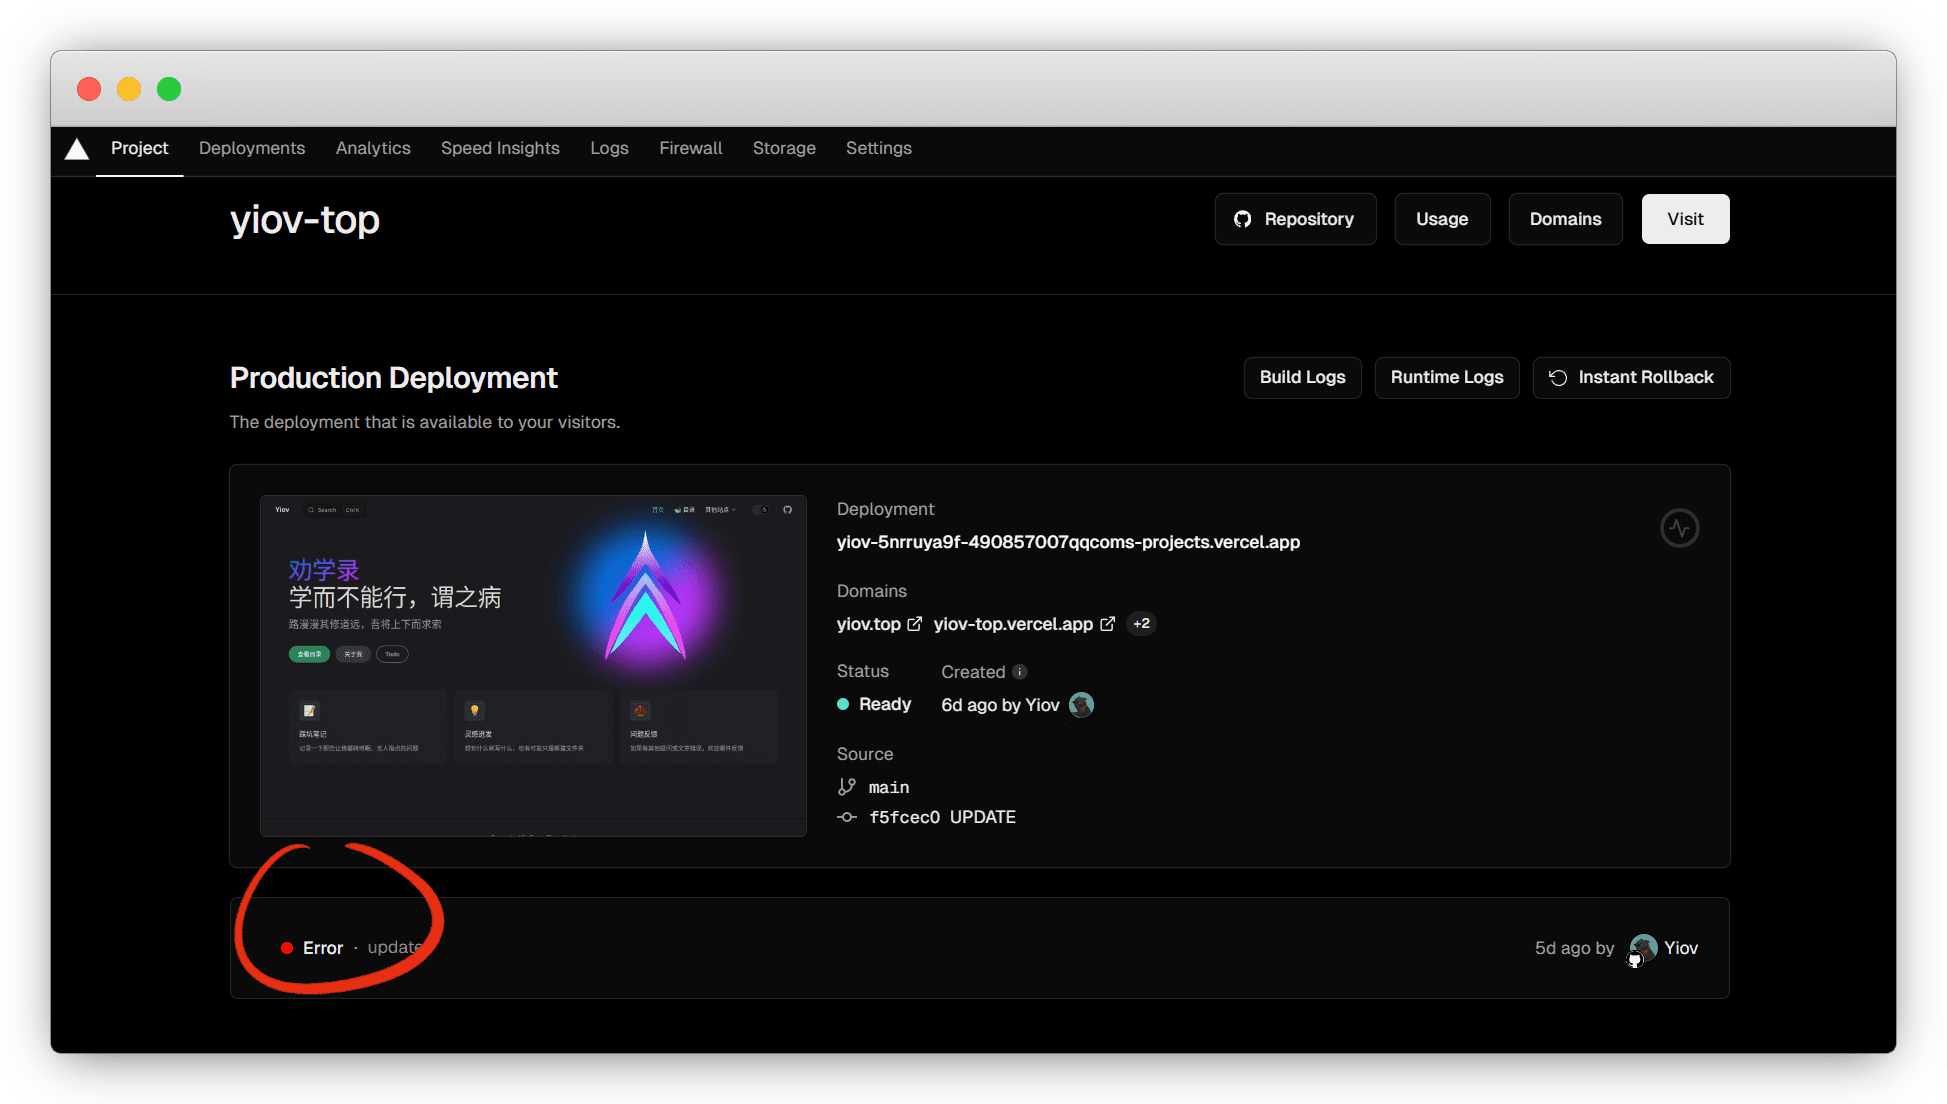Click the activity pulse icon in deployment card
Image resolution: width=1947 pixels, height=1104 pixels.
[1679, 528]
